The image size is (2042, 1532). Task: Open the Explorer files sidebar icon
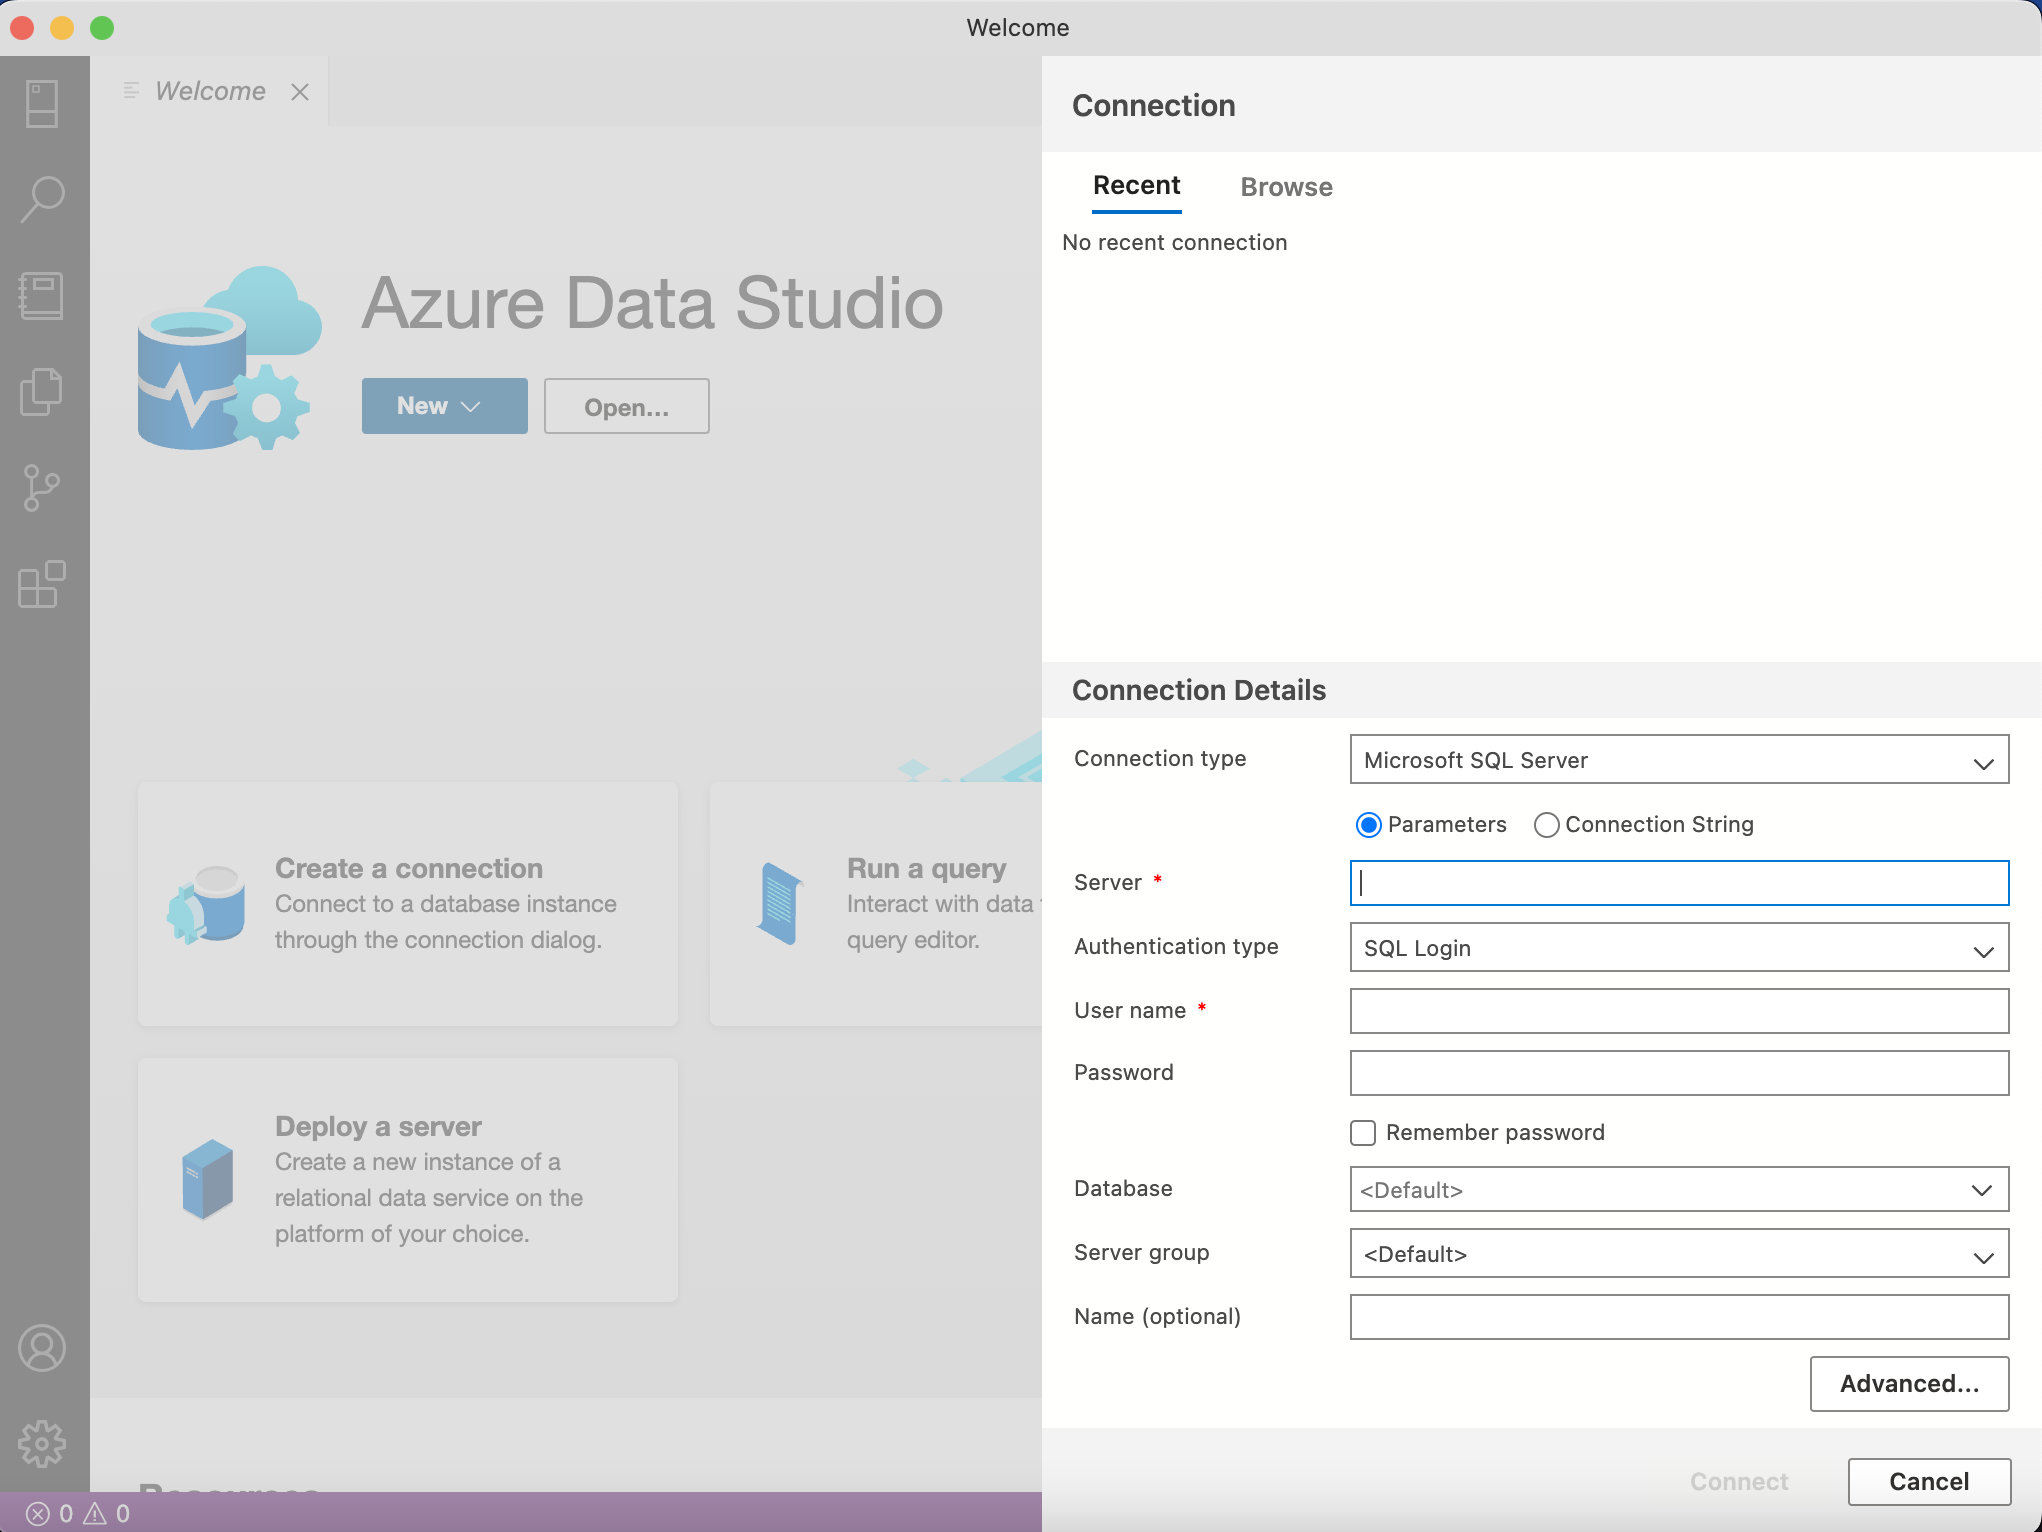42,392
